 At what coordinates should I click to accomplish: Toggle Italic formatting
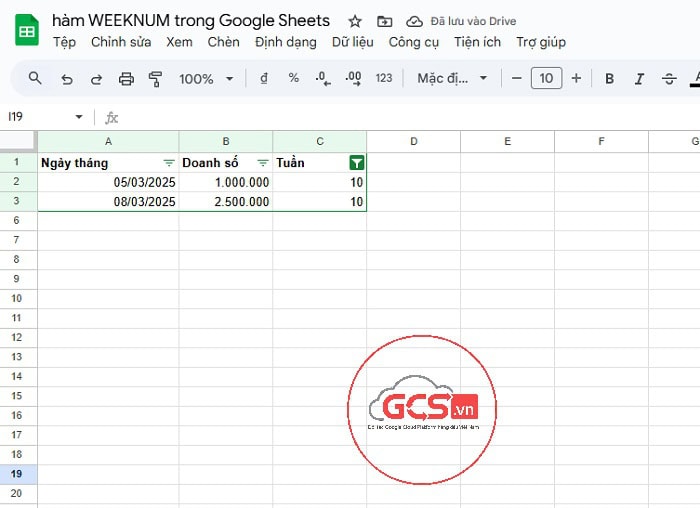coord(639,79)
